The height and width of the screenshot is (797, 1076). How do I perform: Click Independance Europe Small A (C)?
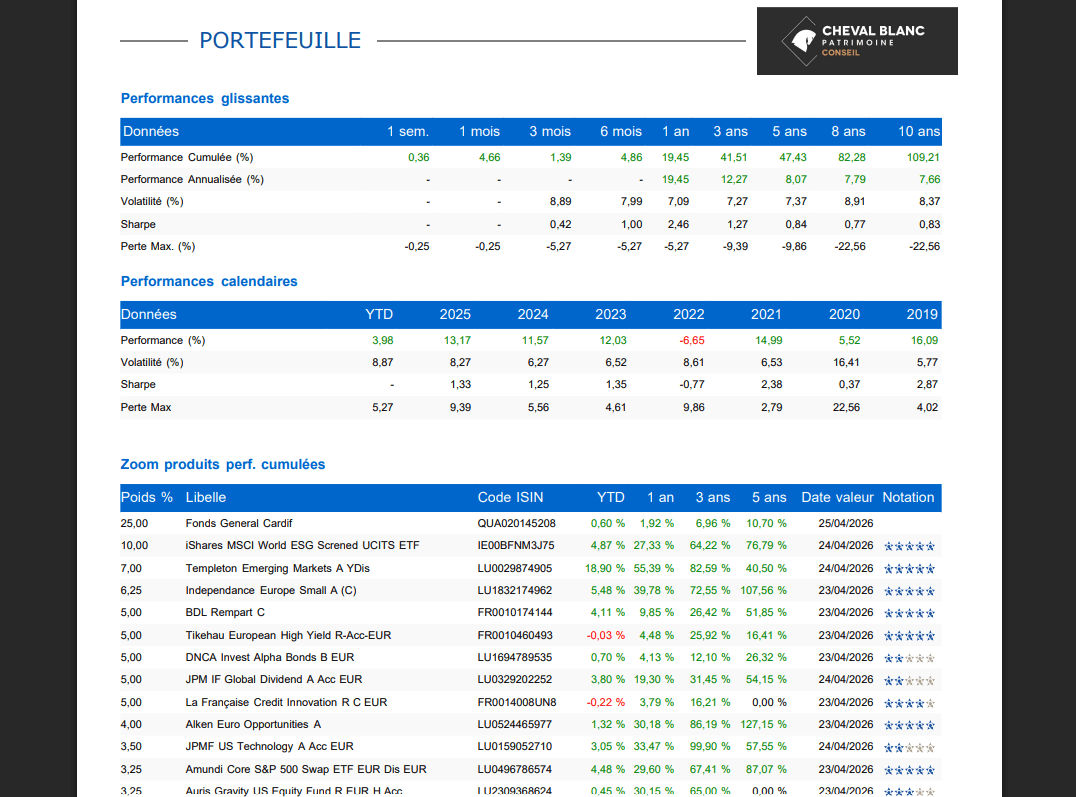[271, 590]
